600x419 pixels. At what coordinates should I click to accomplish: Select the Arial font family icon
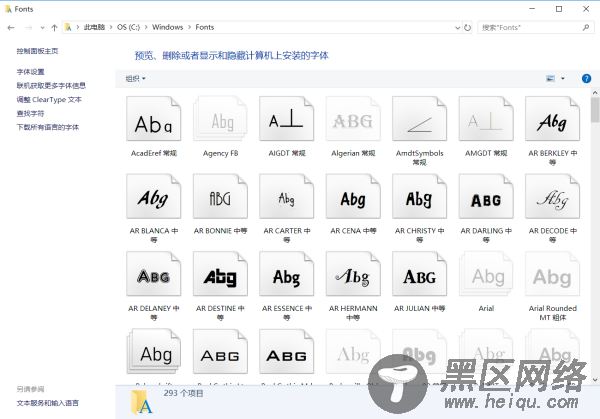486,274
